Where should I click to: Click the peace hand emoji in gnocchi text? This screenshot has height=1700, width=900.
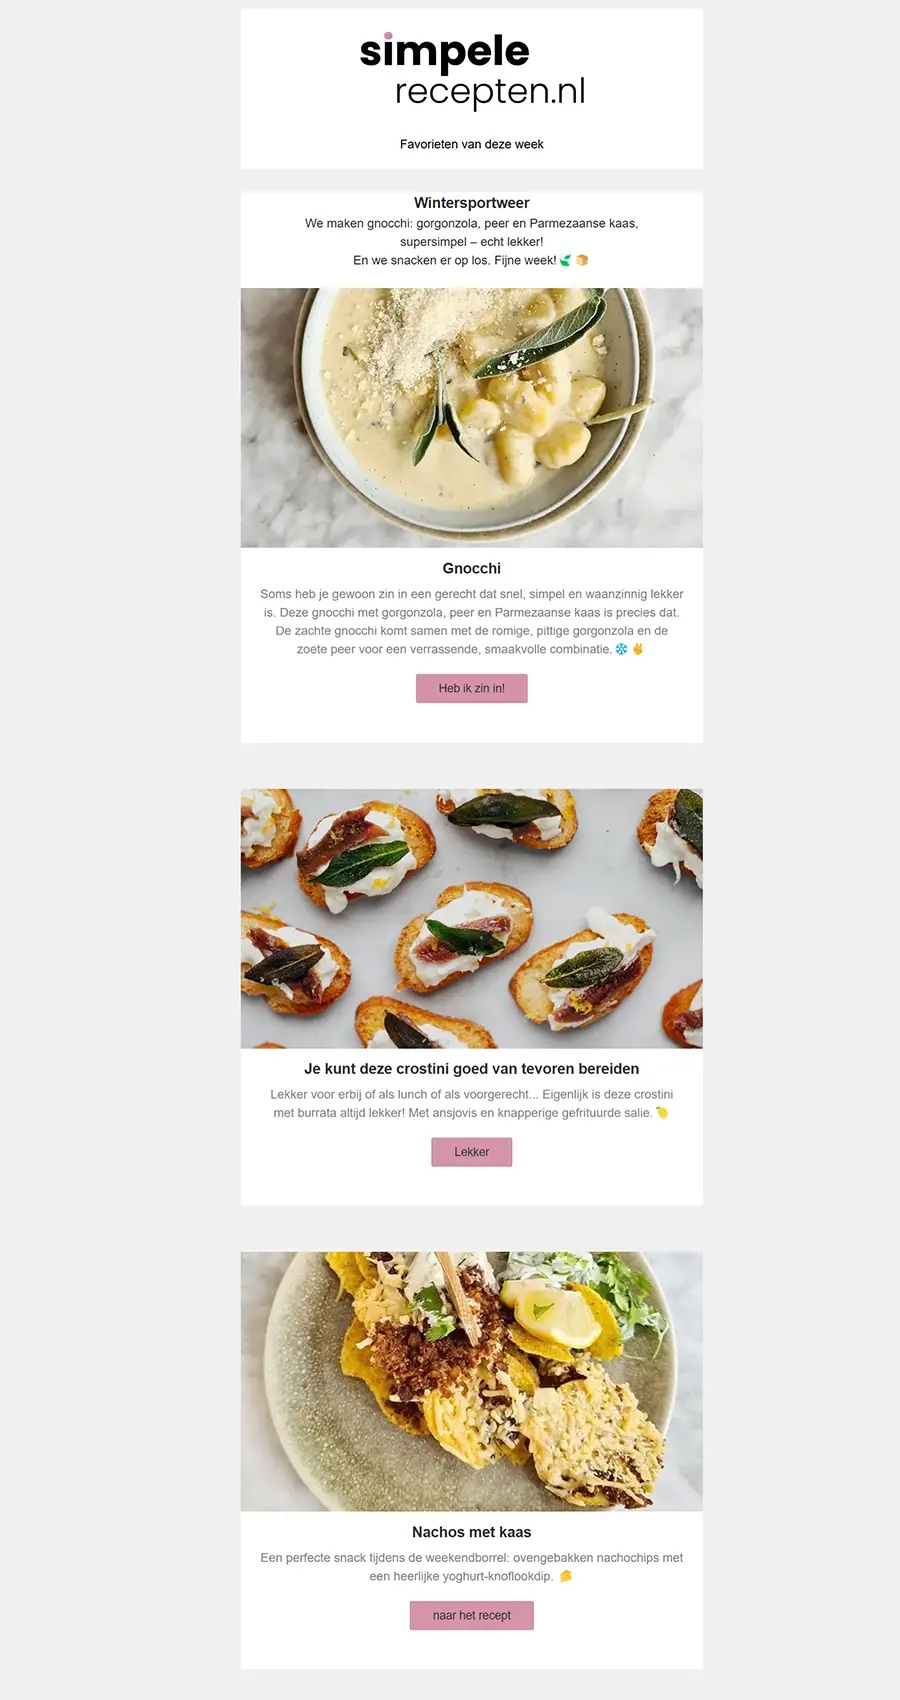pyautogui.click(x=638, y=649)
